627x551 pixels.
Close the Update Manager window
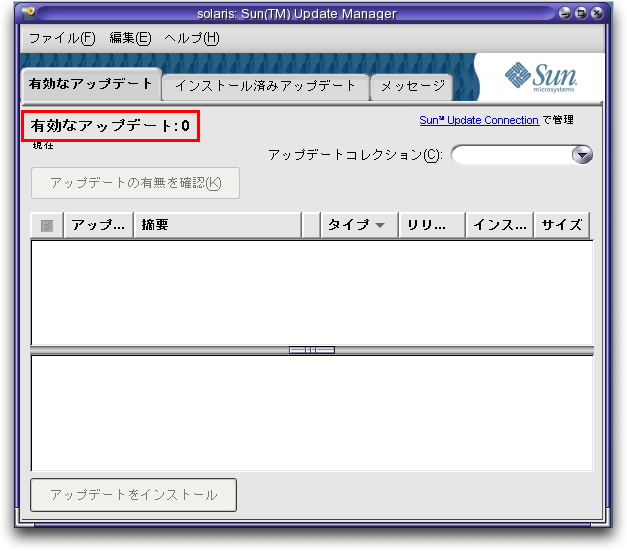(597, 13)
